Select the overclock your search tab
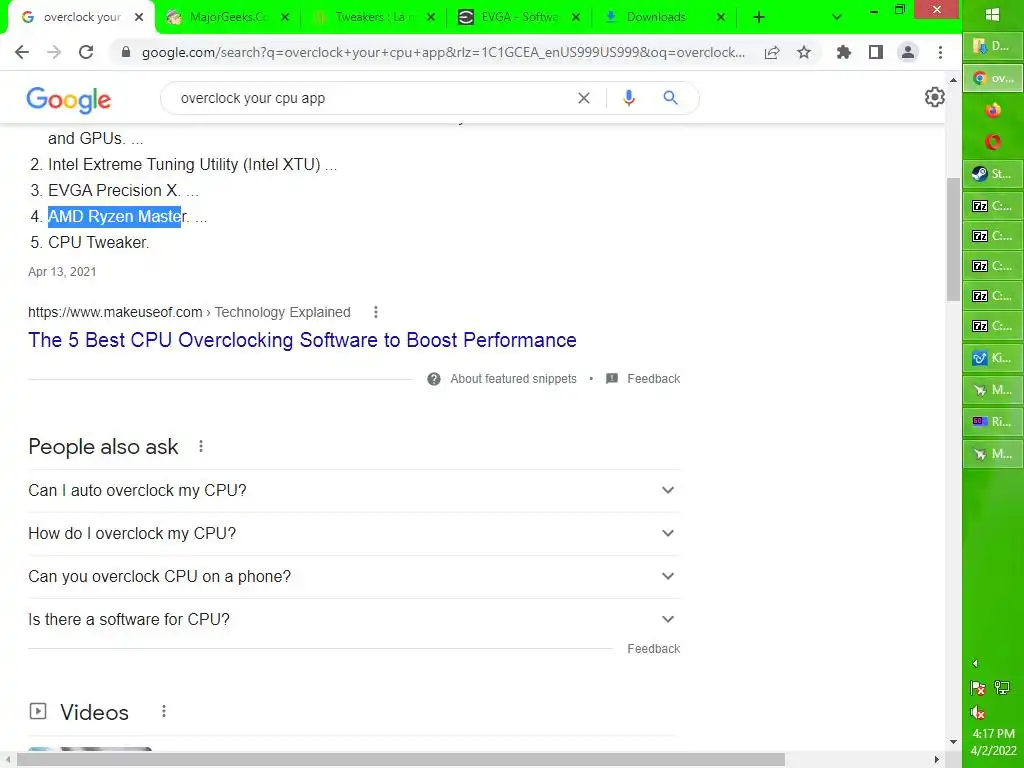This screenshot has height=768, width=1024. pyautogui.click(x=81, y=17)
